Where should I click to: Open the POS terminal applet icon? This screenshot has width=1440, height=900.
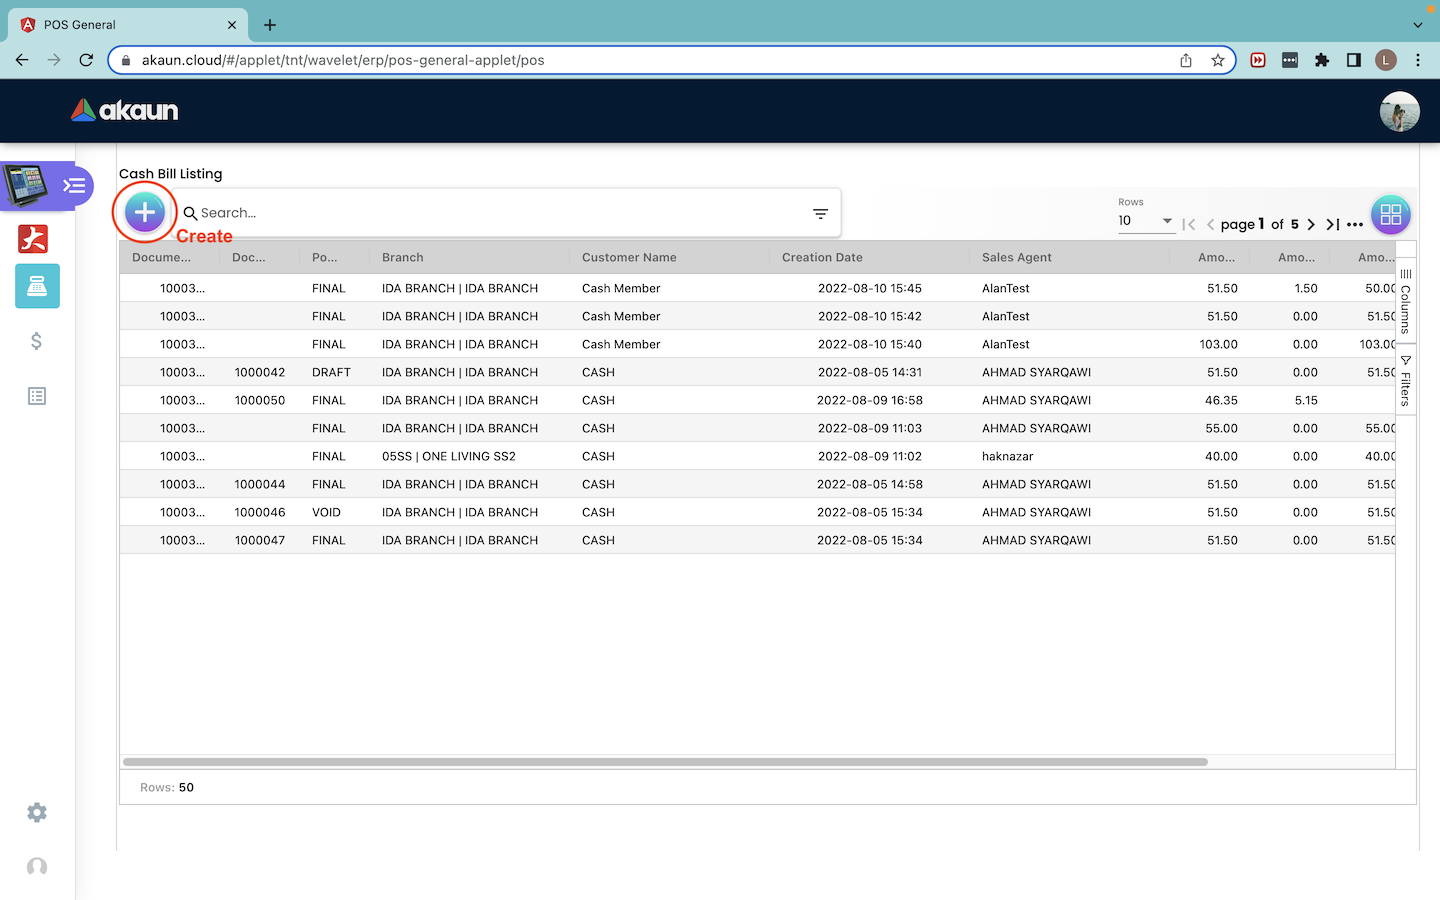pos(25,186)
